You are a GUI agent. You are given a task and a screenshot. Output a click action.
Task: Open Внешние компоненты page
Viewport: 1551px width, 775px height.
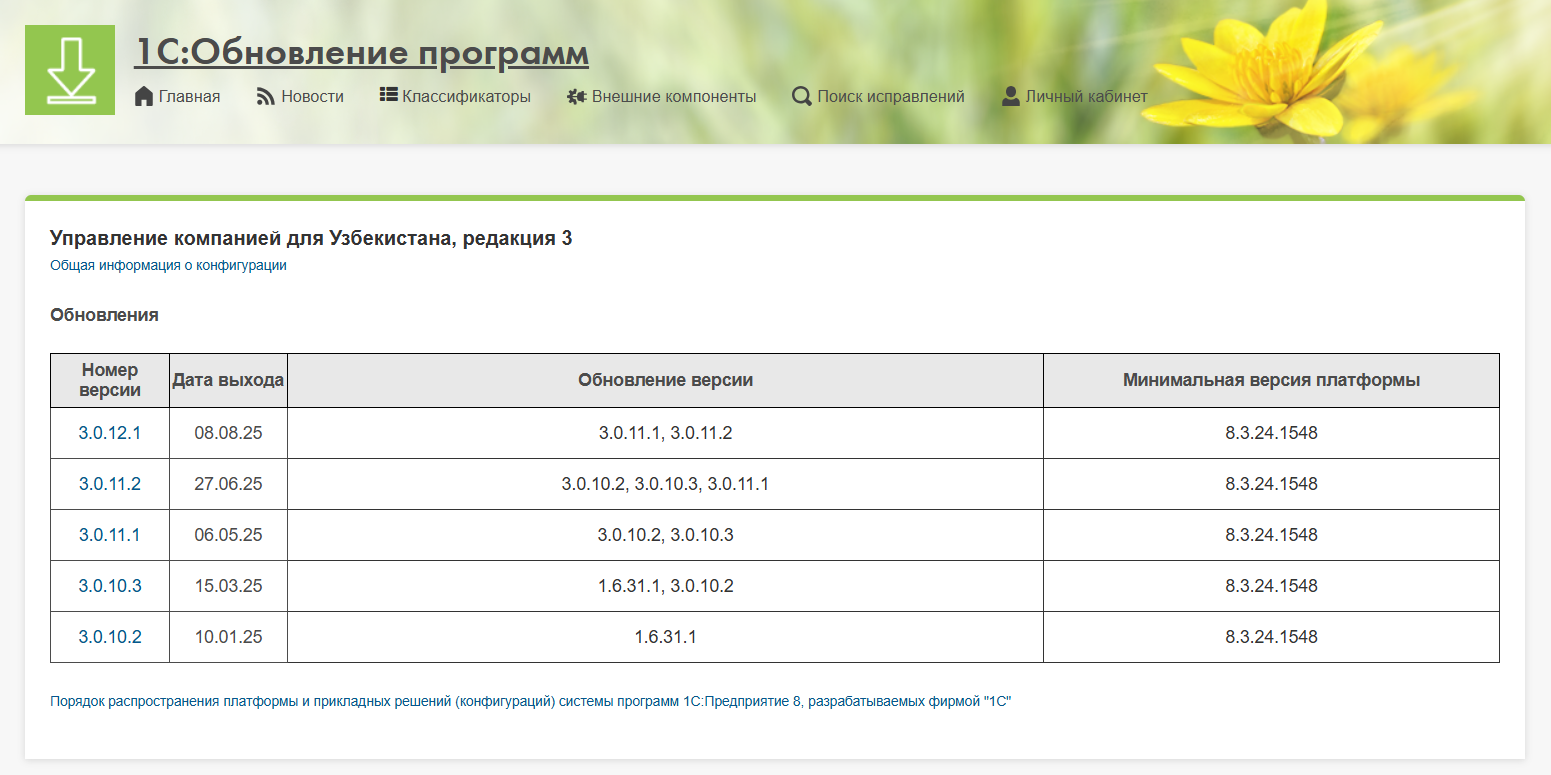[673, 97]
